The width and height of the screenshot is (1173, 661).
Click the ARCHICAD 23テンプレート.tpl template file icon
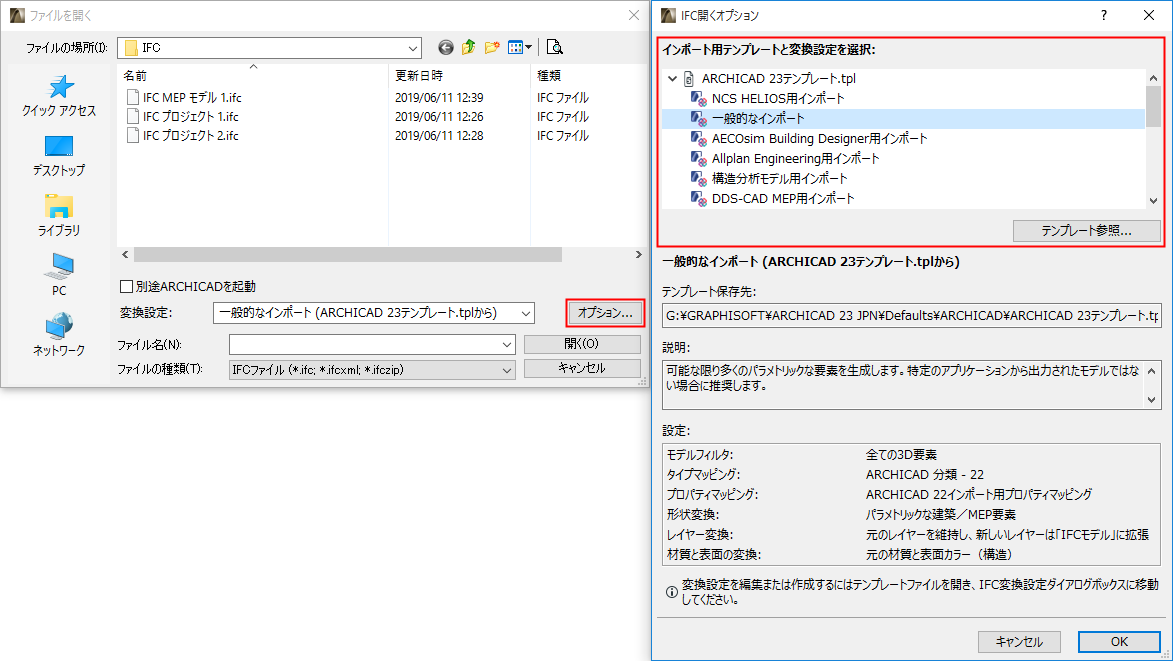point(689,79)
